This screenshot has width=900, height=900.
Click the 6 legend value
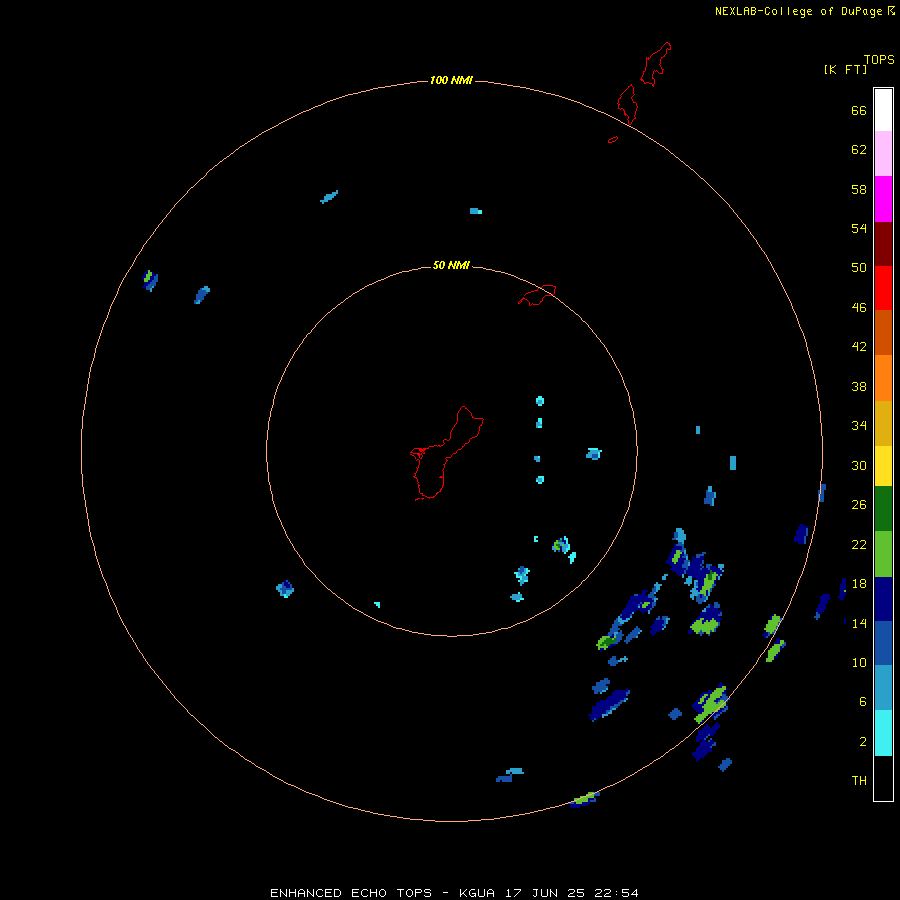coord(863,701)
